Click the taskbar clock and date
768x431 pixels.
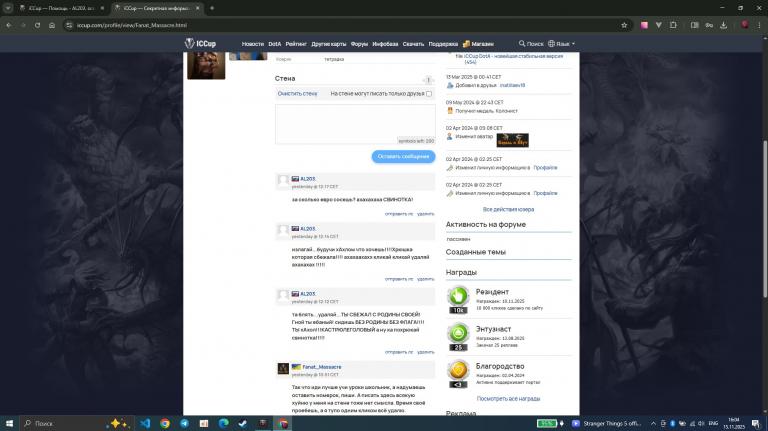[734, 423]
